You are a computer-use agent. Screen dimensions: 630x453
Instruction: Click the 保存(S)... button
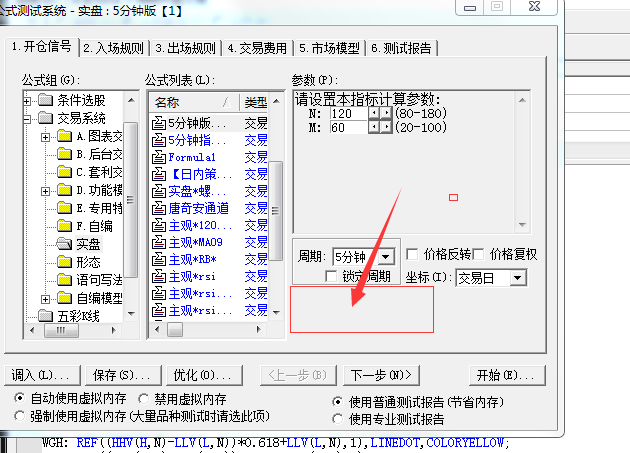[123, 375]
